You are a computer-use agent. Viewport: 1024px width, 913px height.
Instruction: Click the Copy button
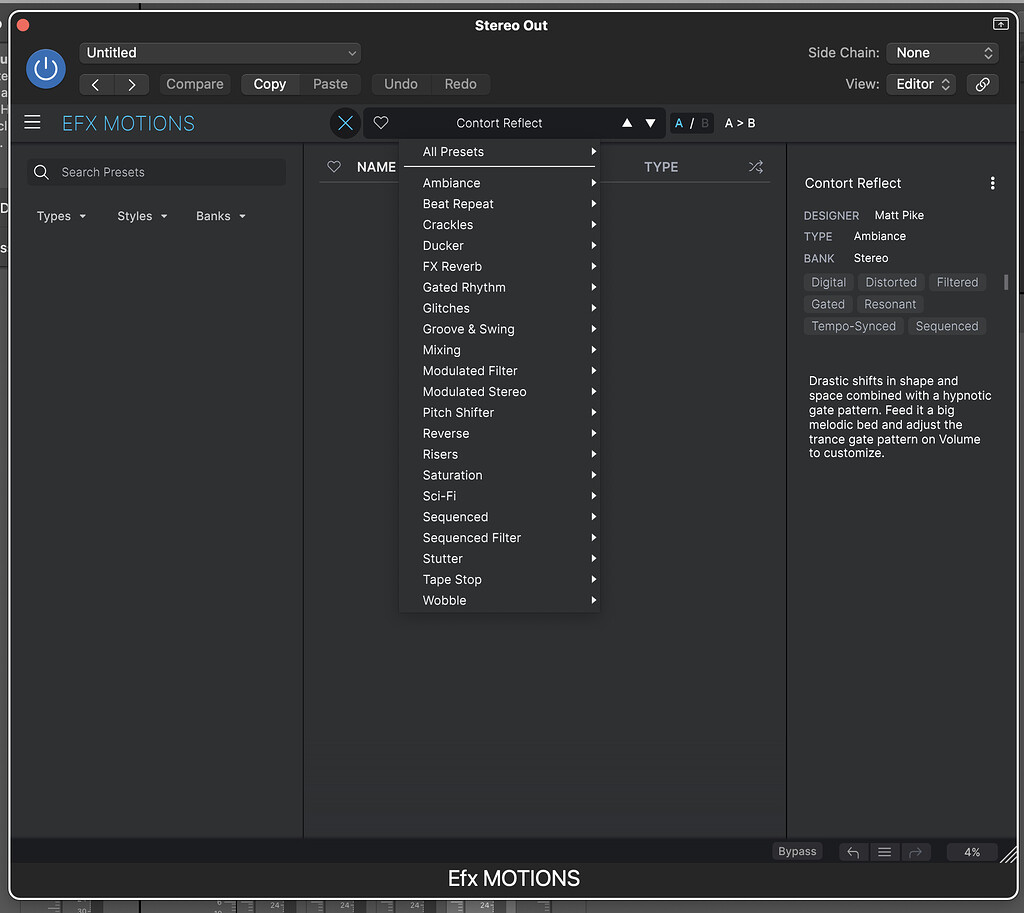[270, 84]
